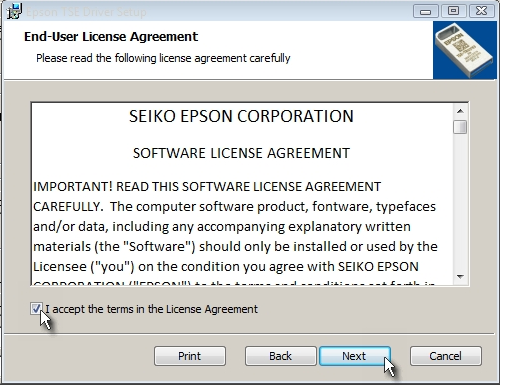Viewport: 507px width, 387px height.
Task: Maximize the setup window
Action: [453, 11]
